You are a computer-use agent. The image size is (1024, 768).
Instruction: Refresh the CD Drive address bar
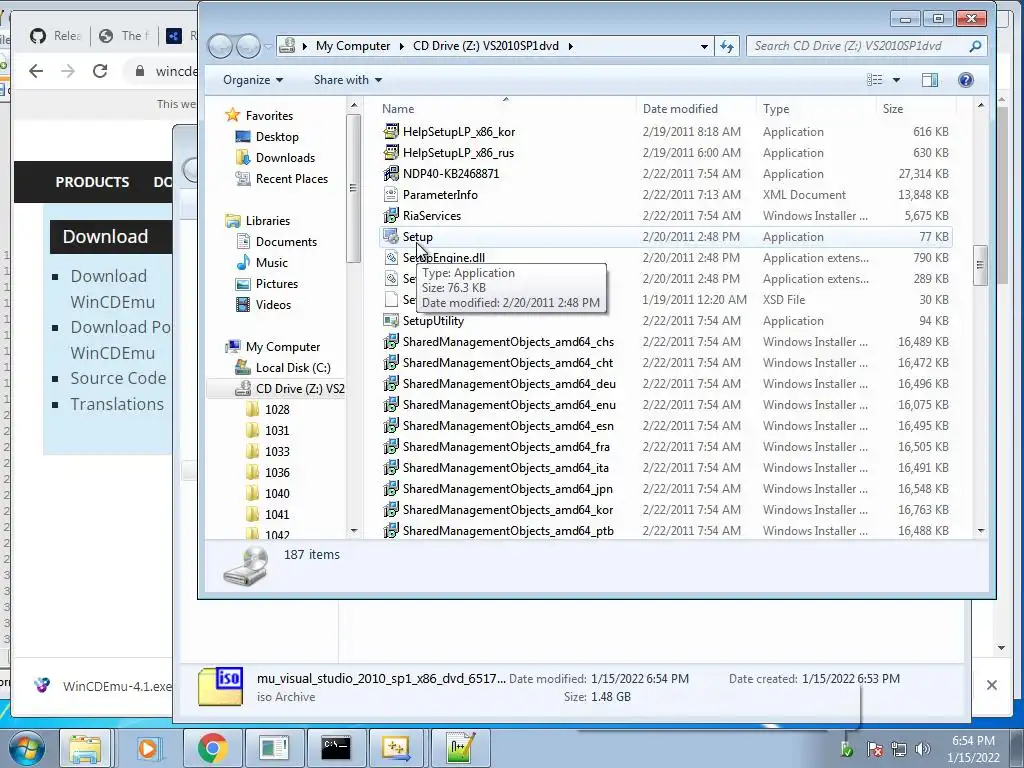(x=727, y=46)
